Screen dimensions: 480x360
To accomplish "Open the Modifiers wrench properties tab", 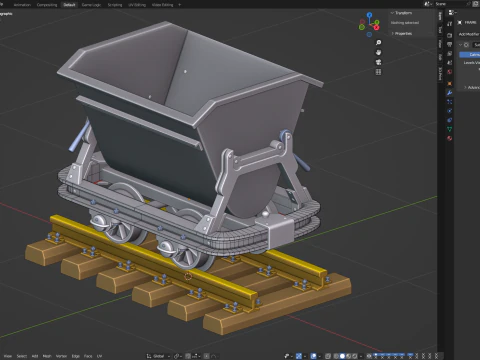I will click(x=450, y=93).
